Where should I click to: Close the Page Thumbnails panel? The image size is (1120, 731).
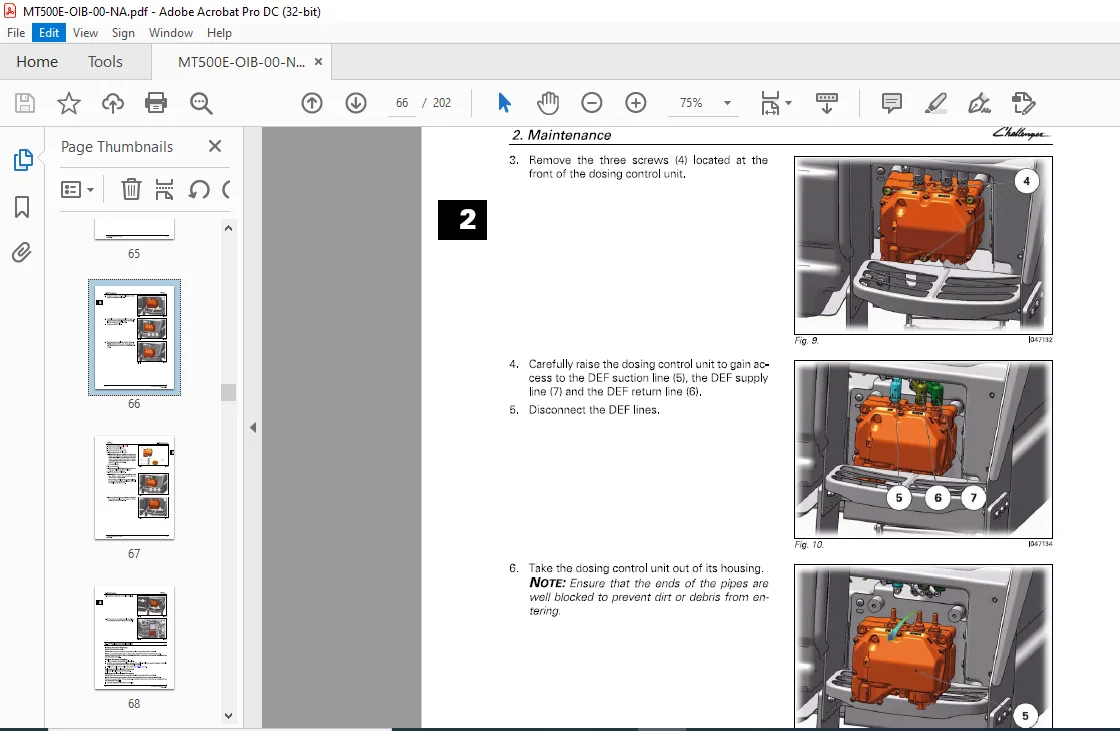215,146
